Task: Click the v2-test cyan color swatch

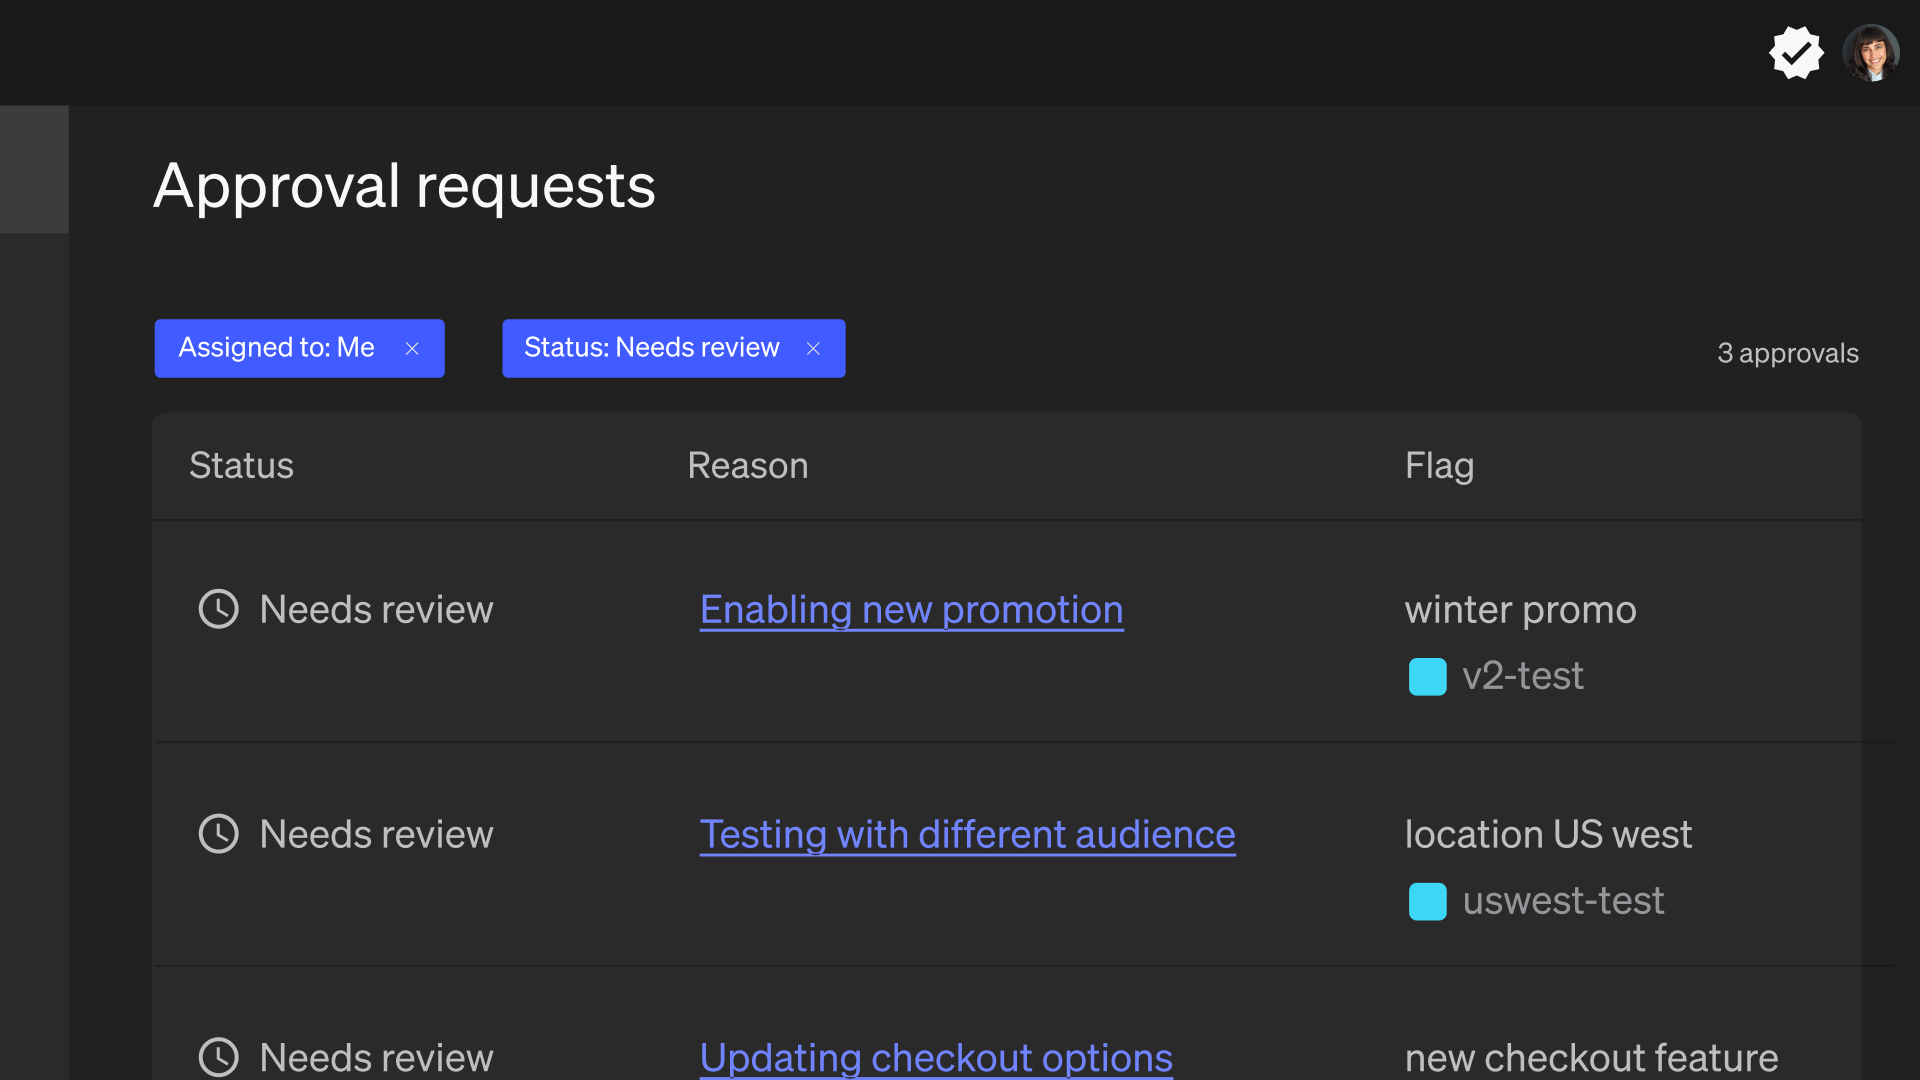Action: [x=1427, y=677]
